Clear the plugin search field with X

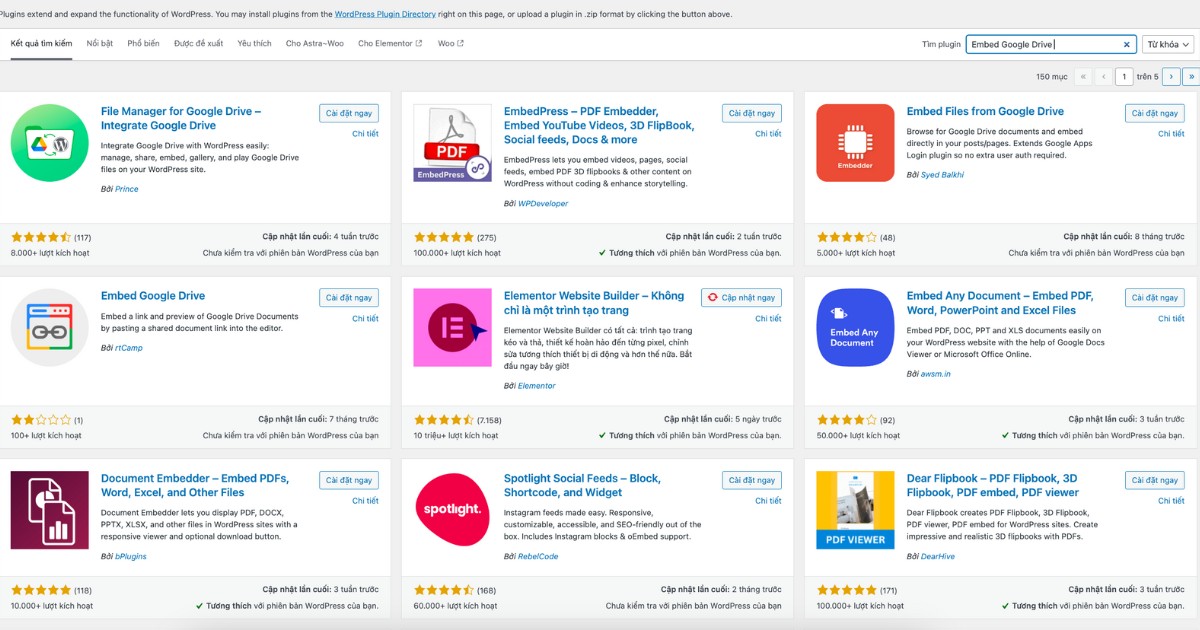click(x=1127, y=44)
